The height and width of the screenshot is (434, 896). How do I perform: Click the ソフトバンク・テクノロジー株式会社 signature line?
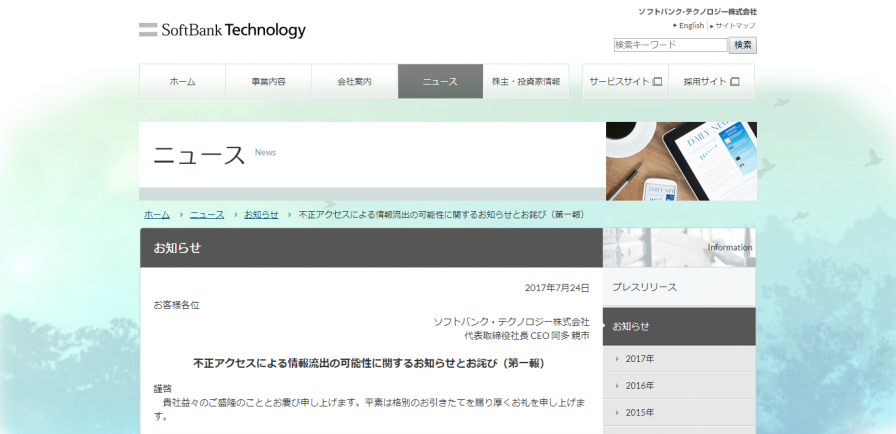pos(511,322)
